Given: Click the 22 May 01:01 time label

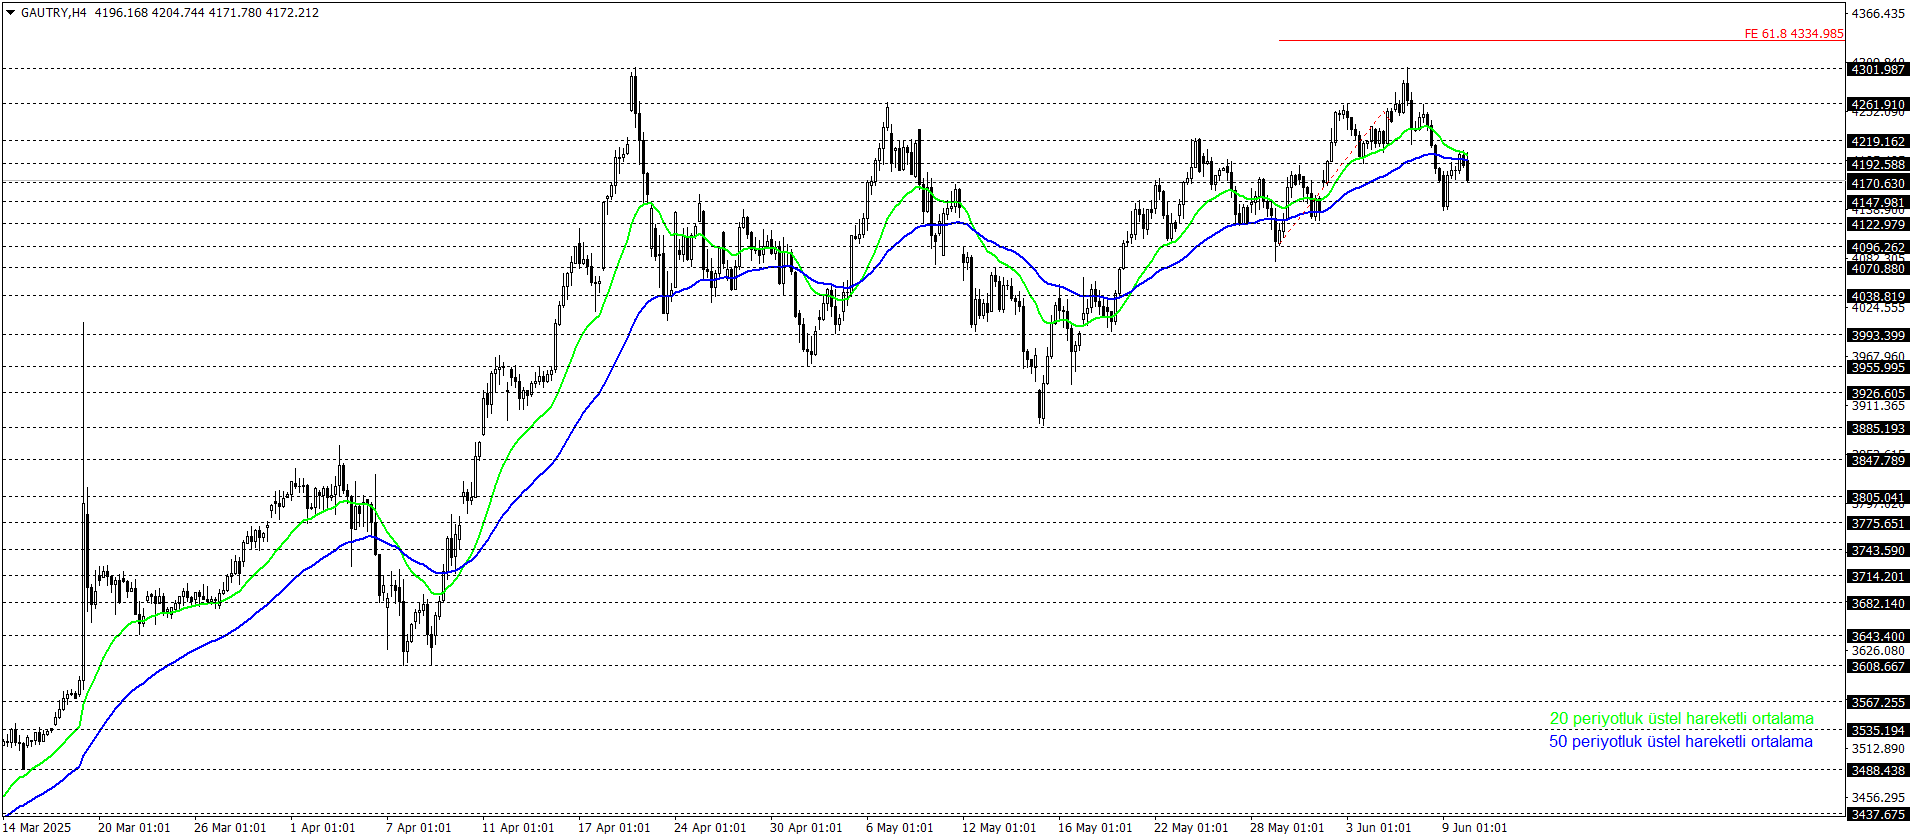Looking at the screenshot, I should click(x=1191, y=828).
